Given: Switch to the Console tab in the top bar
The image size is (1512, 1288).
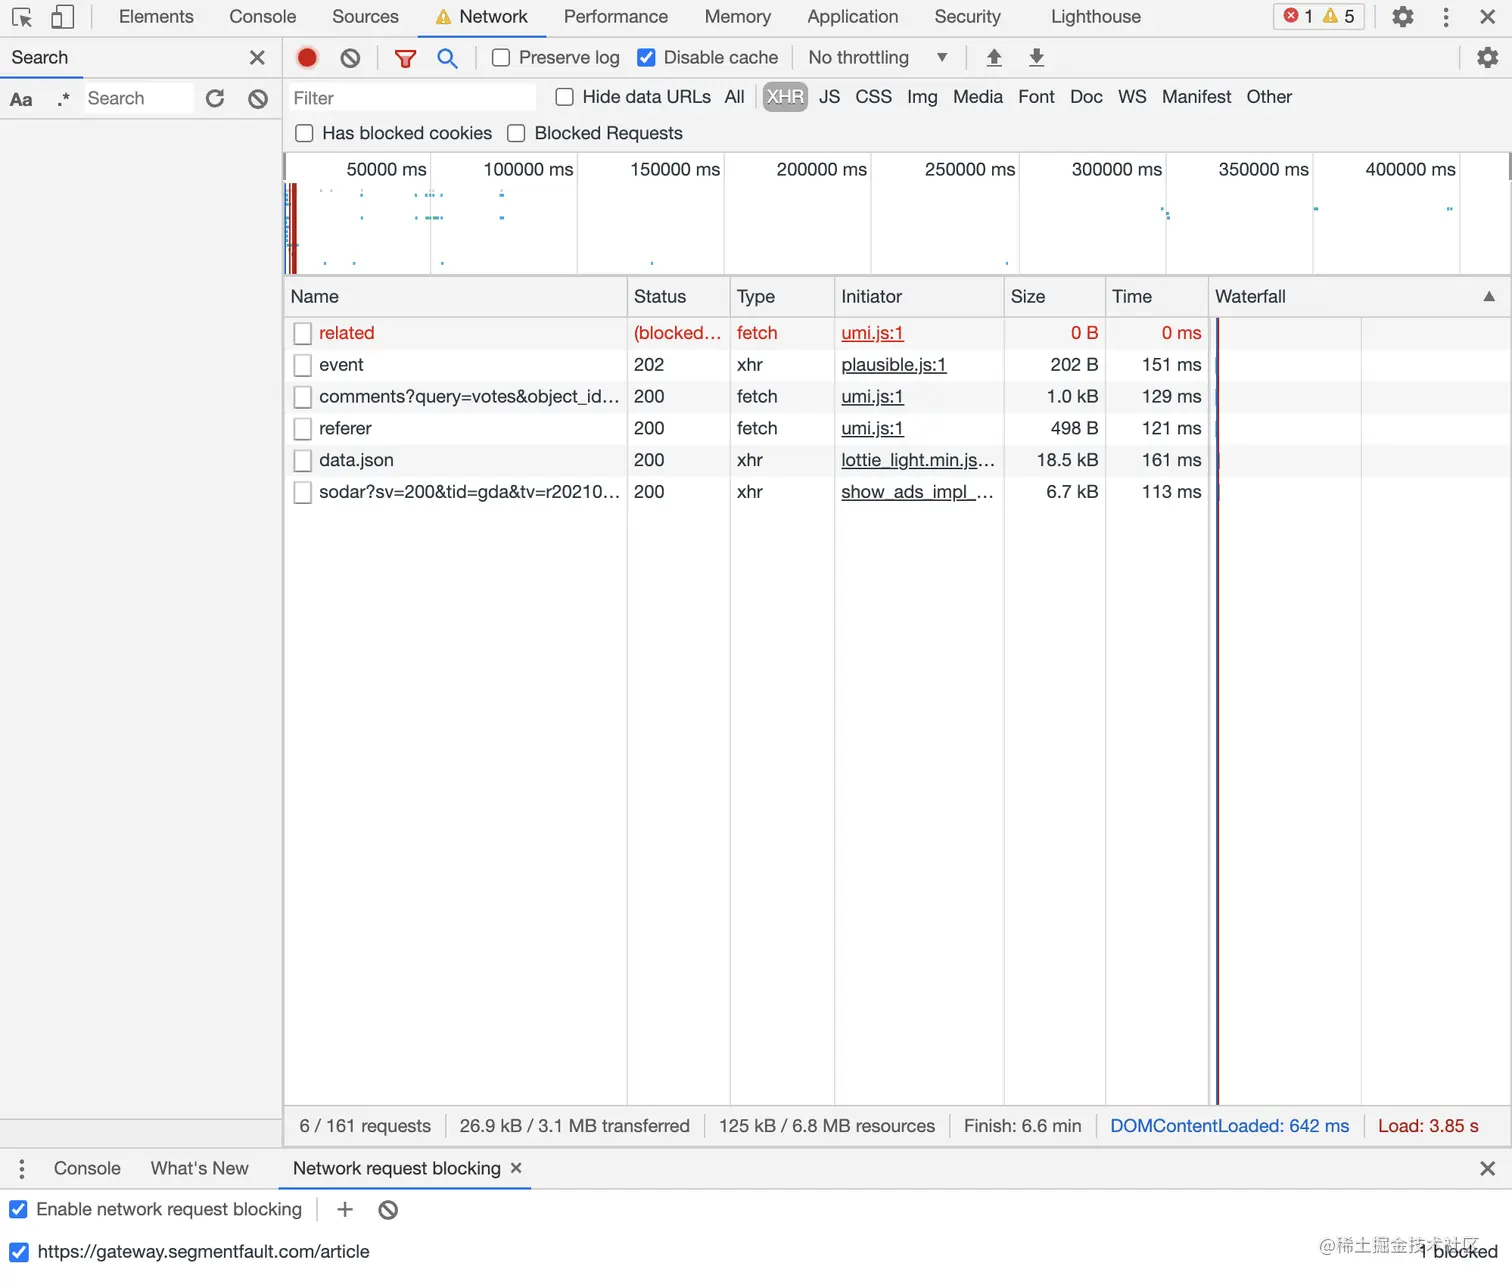Looking at the screenshot, I should 263,17.
